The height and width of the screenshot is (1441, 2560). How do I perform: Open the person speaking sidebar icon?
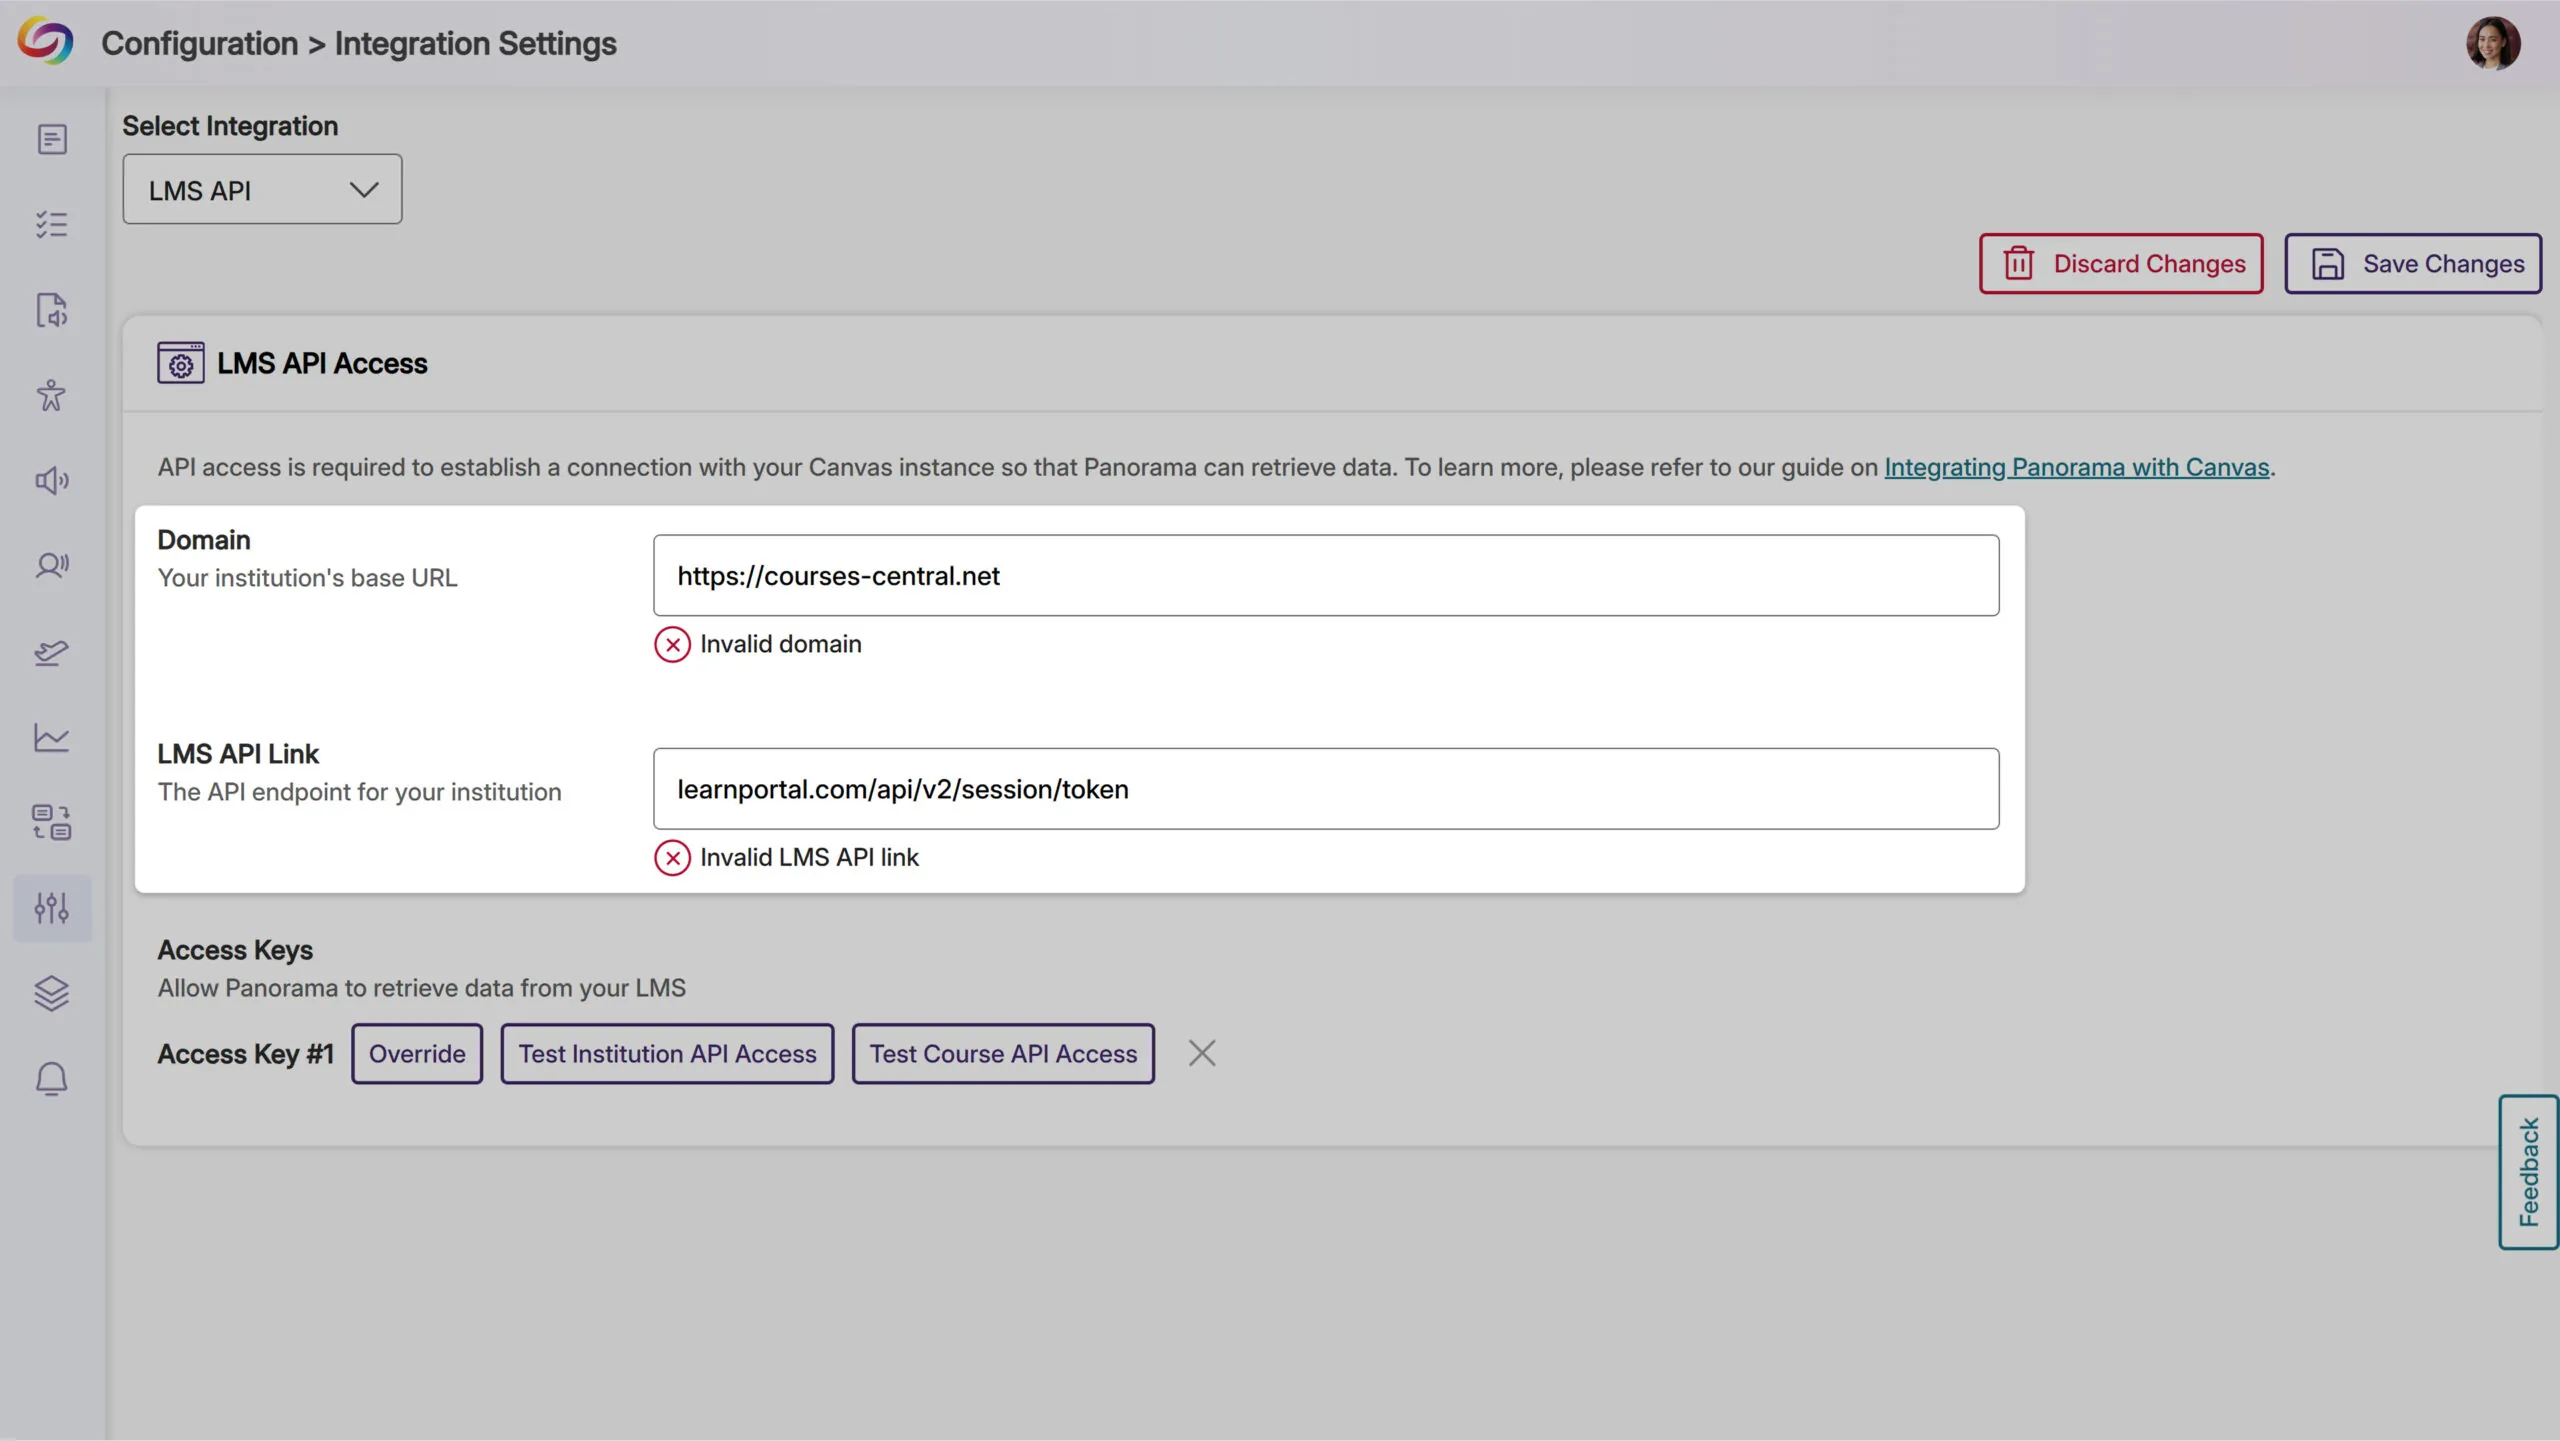52,566
